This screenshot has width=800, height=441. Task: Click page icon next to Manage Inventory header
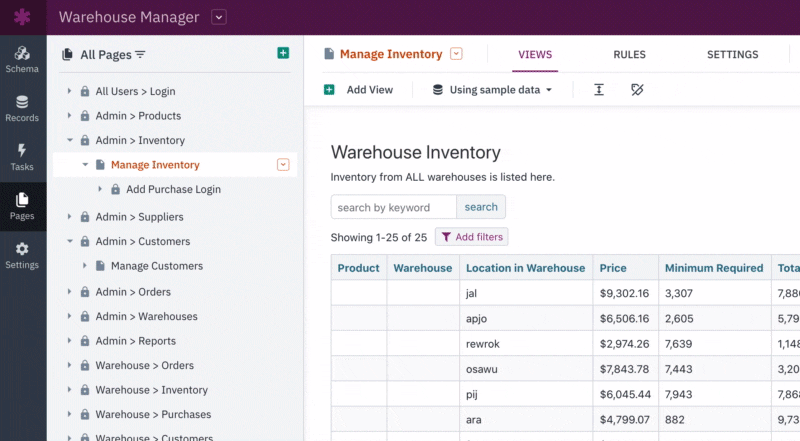[x=329, y=54]
